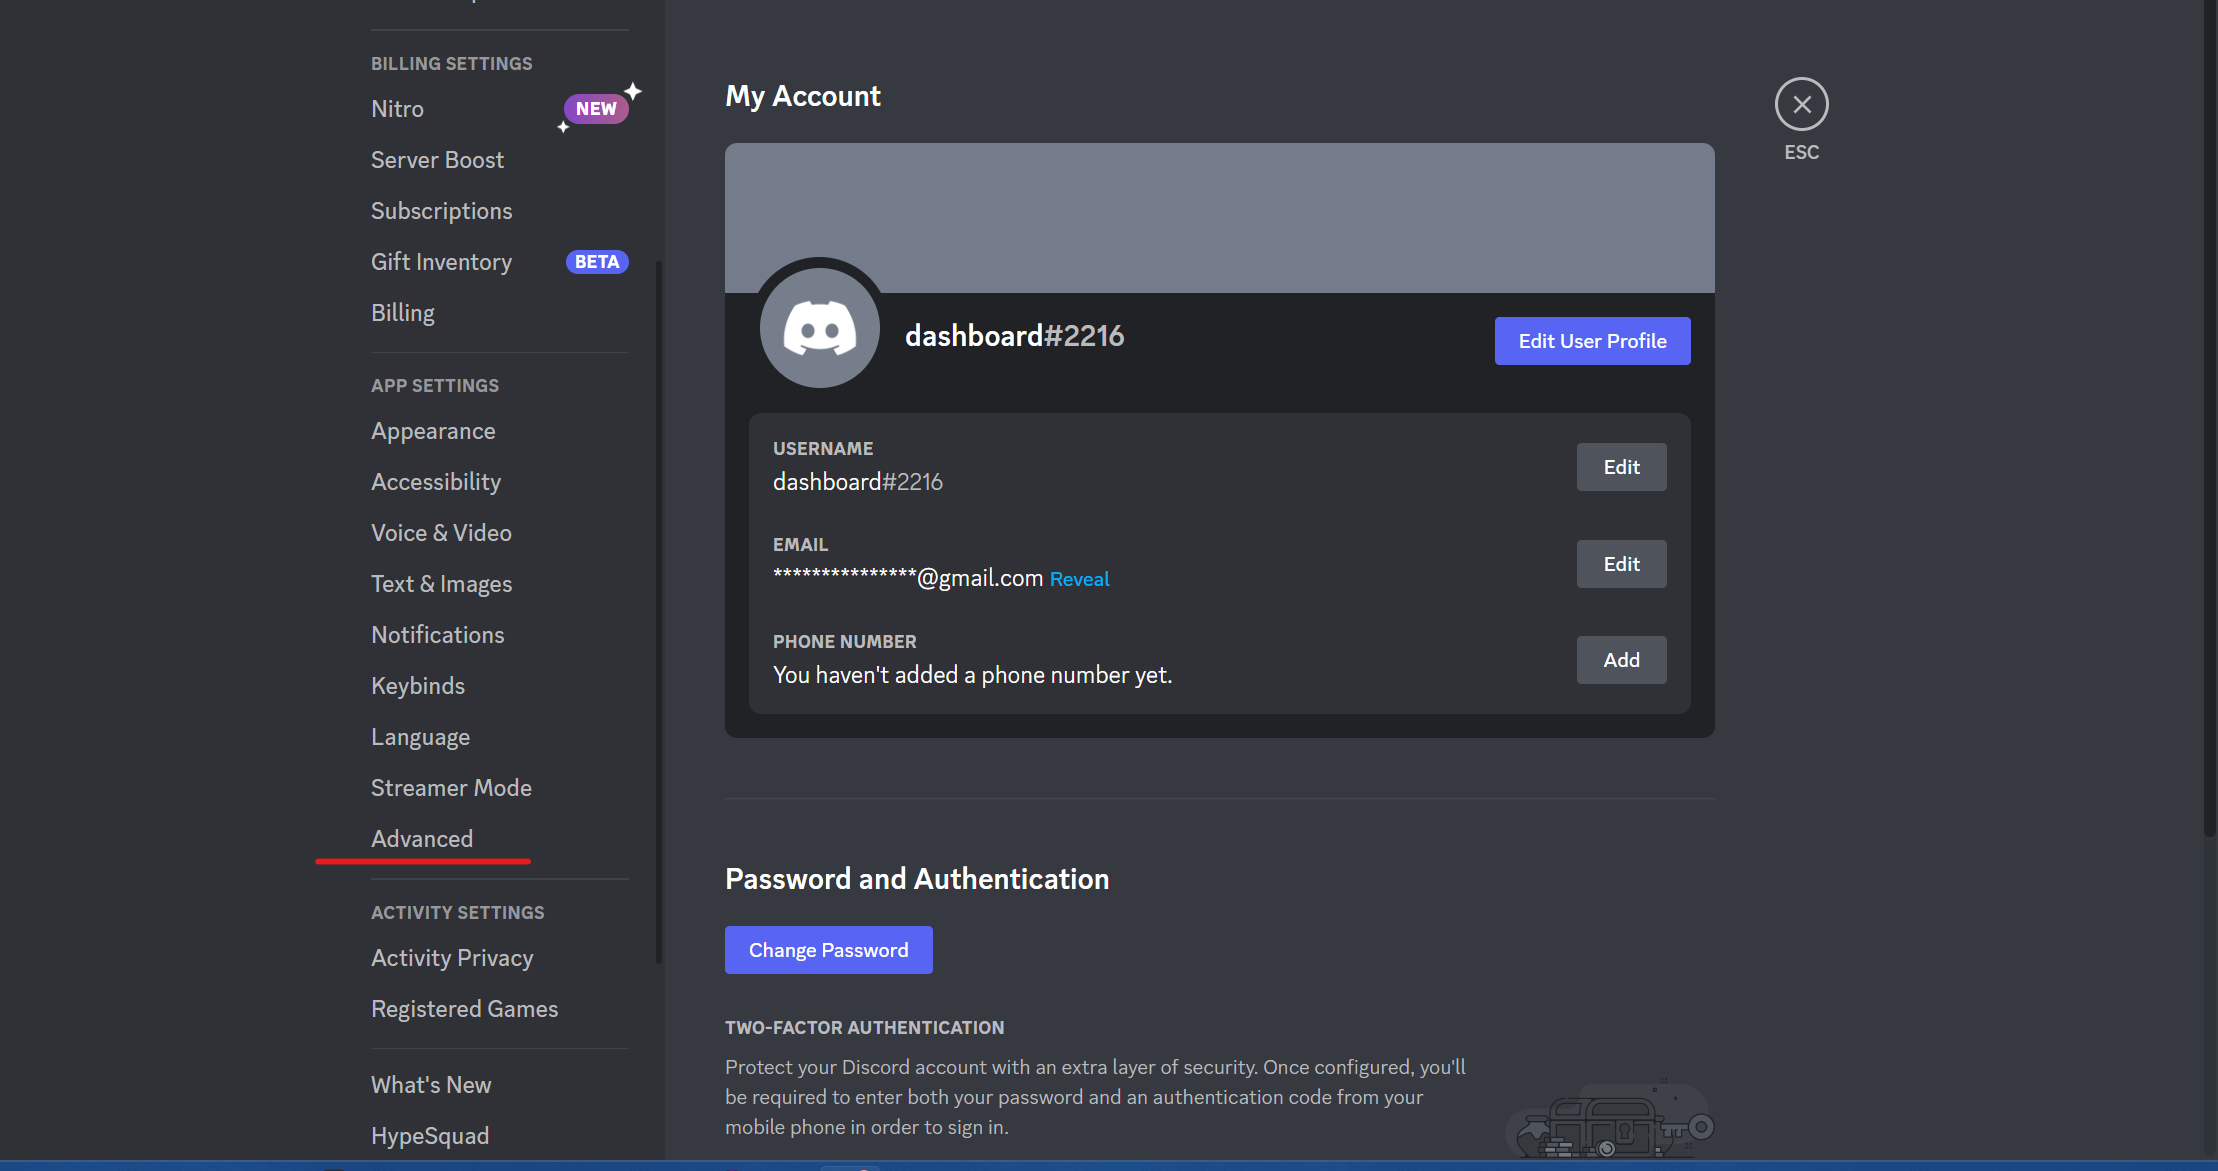Select Advanced under App Settings
The width and height of the screenshot is (2218, 1171).
[421, 838]
